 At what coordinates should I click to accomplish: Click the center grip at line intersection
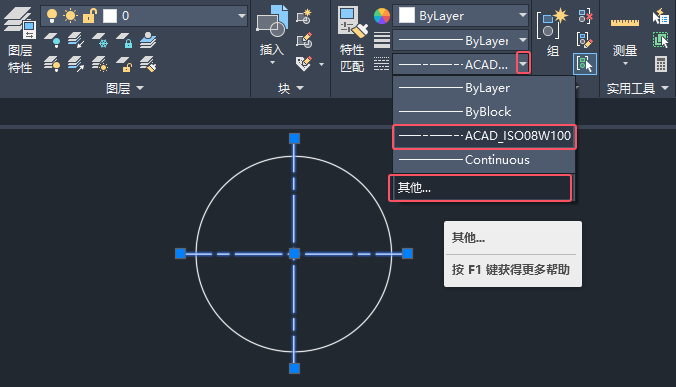coord(294,253)
